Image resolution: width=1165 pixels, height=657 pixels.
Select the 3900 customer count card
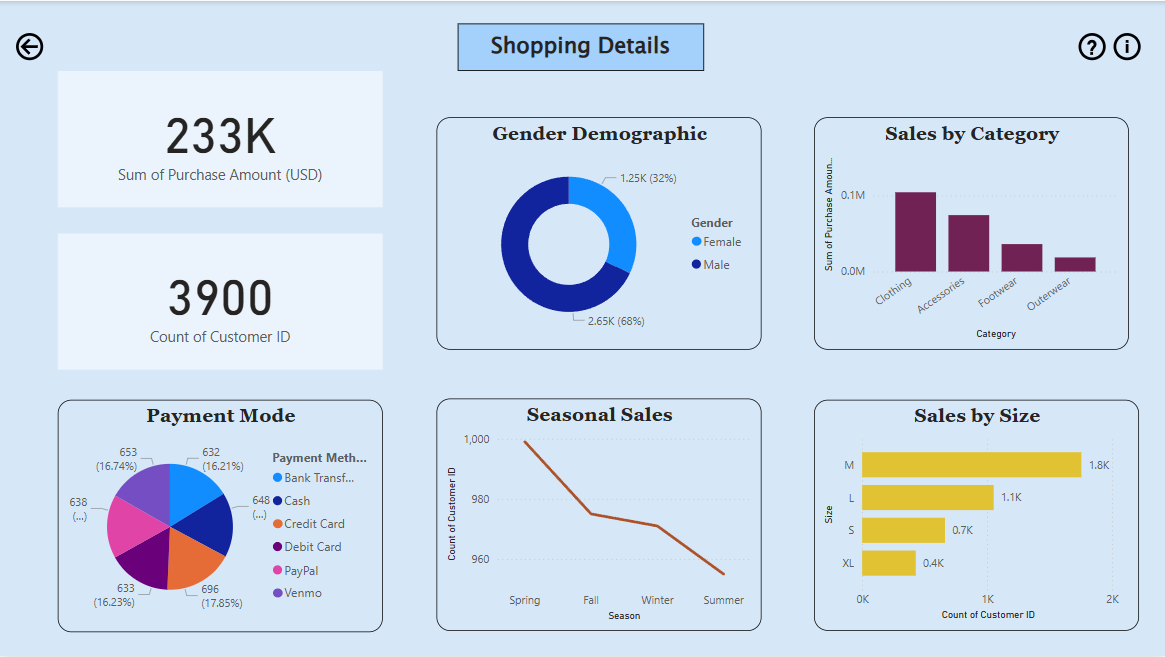point(220,302)
